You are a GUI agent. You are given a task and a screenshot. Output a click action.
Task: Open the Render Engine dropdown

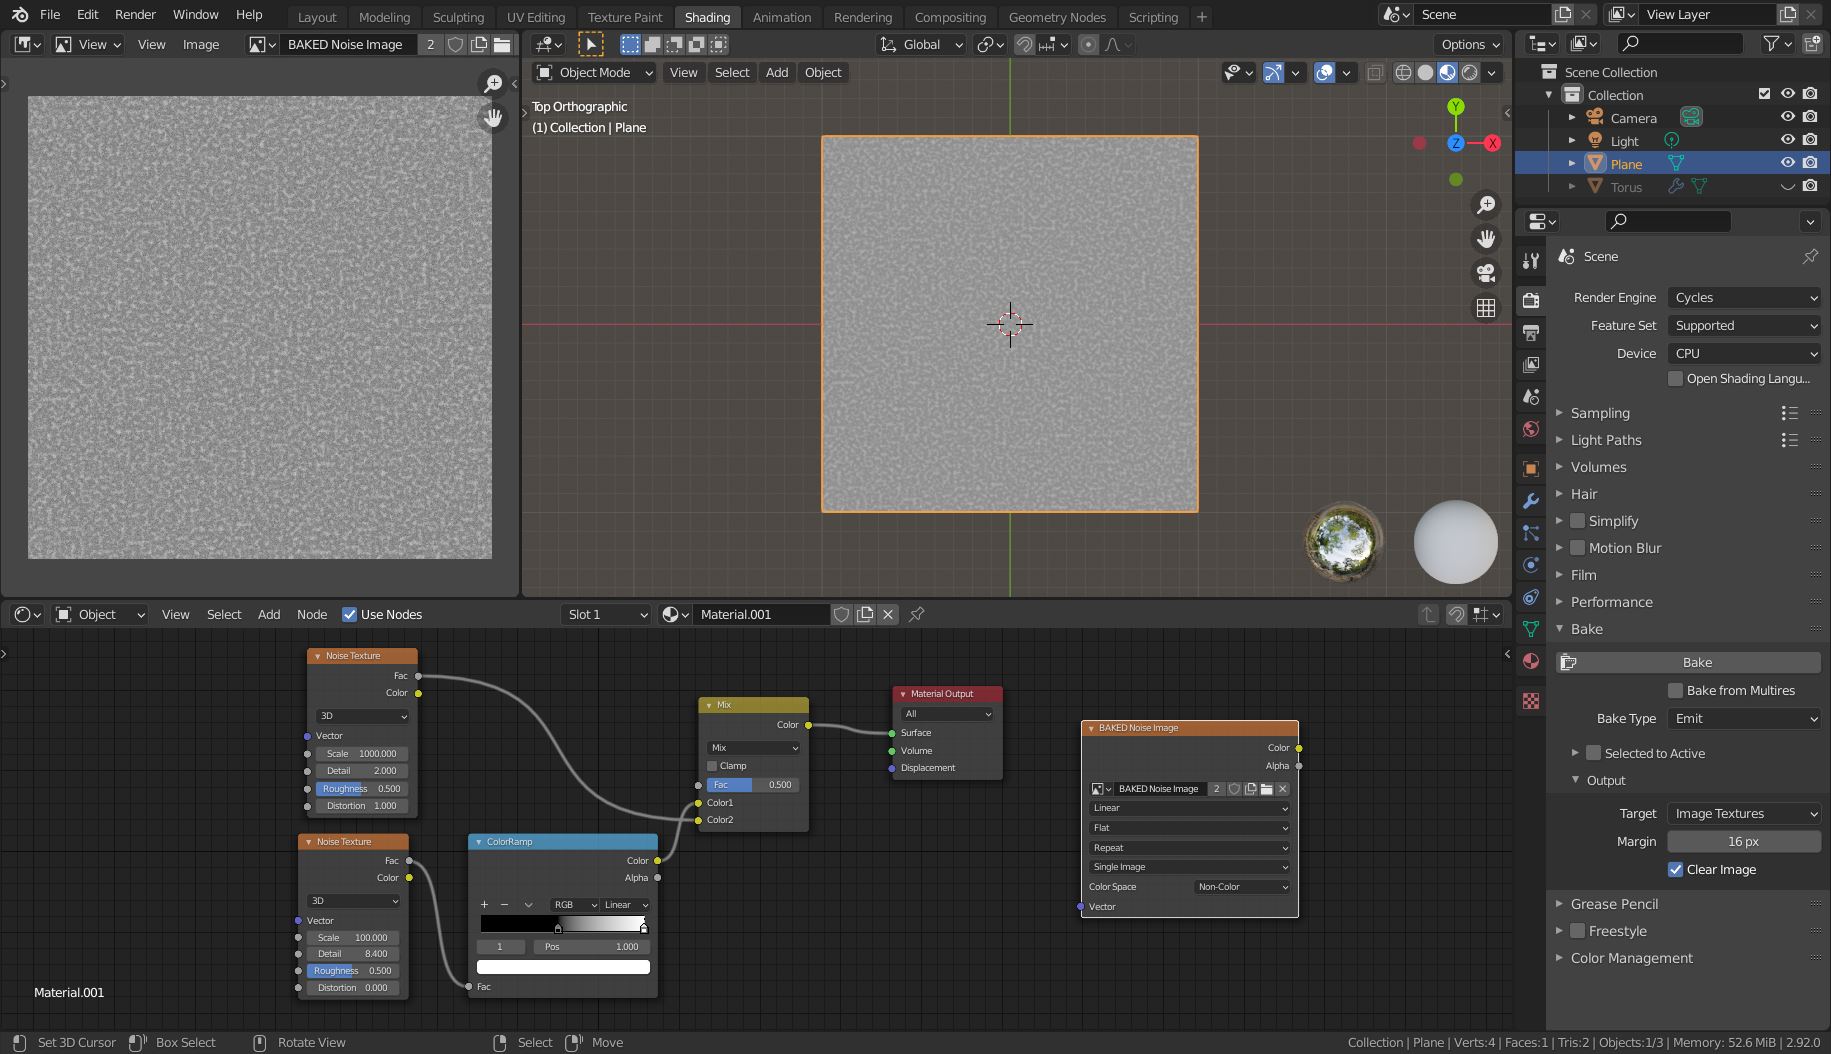click(1744, 297)
